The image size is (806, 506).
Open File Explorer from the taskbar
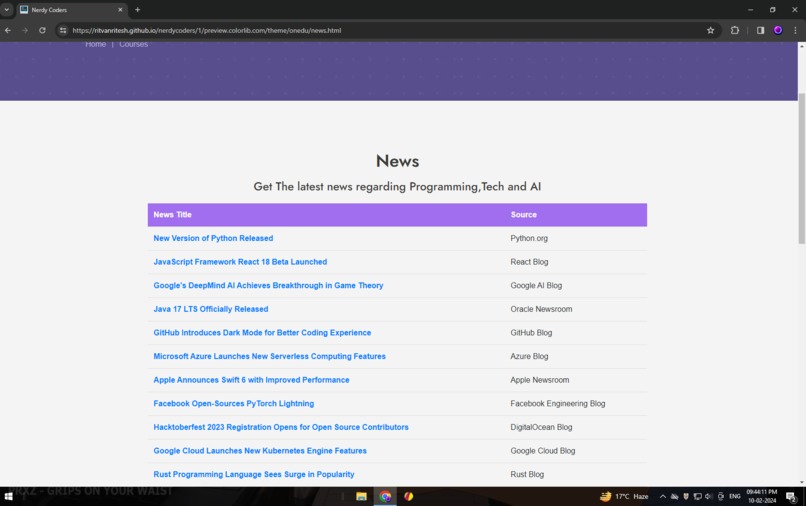(x=361, y=496)
